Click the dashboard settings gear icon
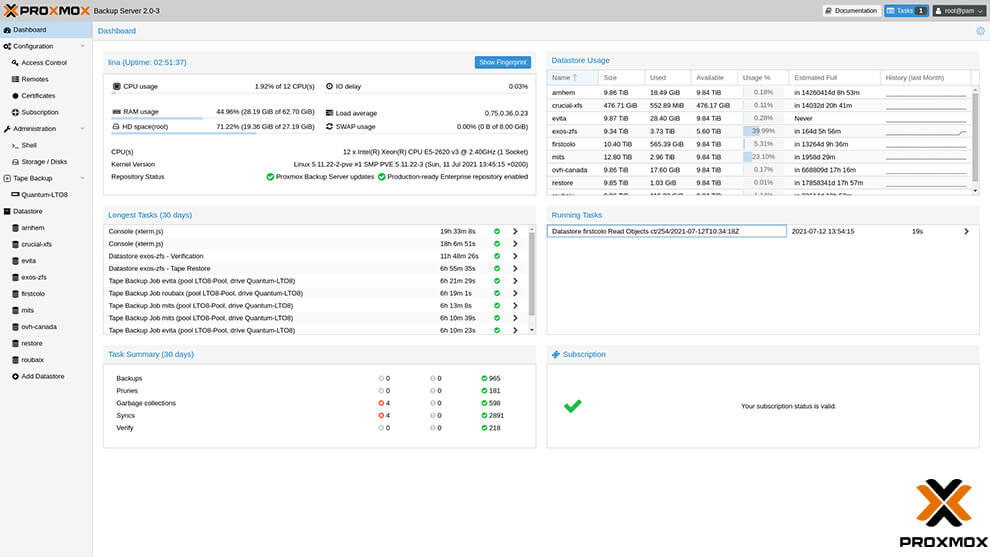Viewport: 990px width, 557px height. coord(981,30)
